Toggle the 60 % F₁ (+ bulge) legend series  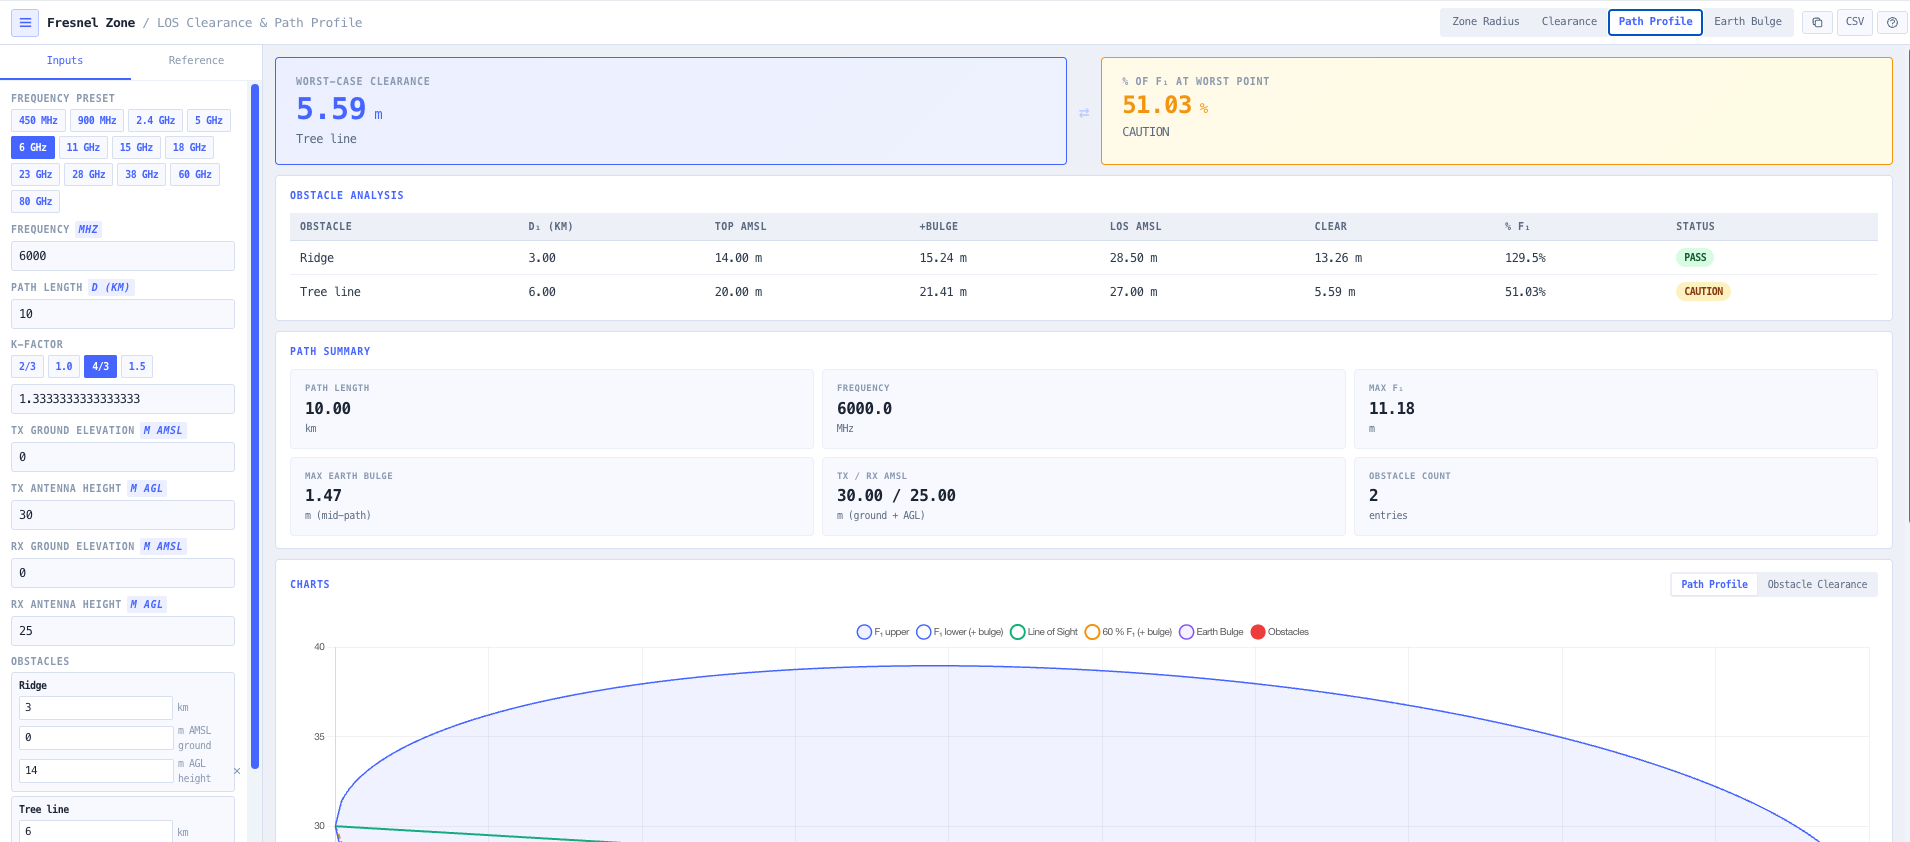pos(1128,632)
